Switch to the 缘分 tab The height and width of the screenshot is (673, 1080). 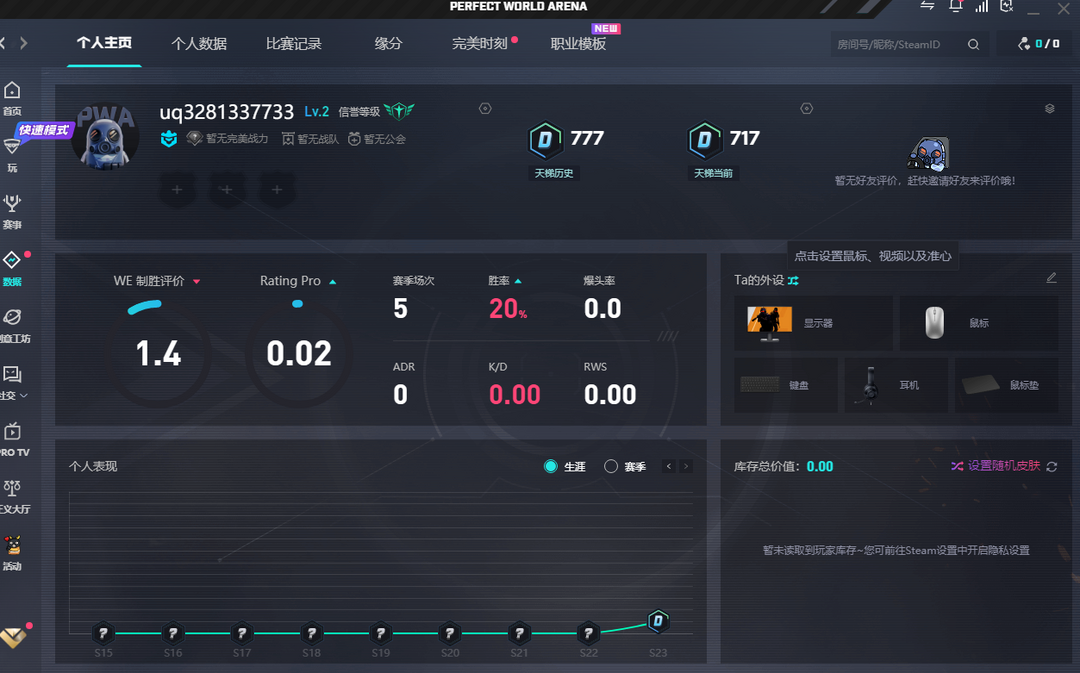pyautogui.click(x=388, y=43)
